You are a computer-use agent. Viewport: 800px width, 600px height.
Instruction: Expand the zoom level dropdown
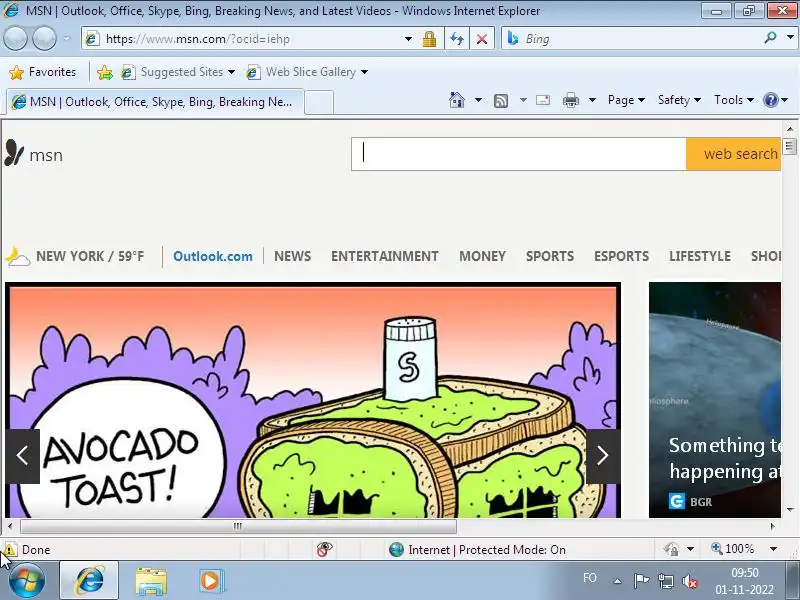[773, 549]
